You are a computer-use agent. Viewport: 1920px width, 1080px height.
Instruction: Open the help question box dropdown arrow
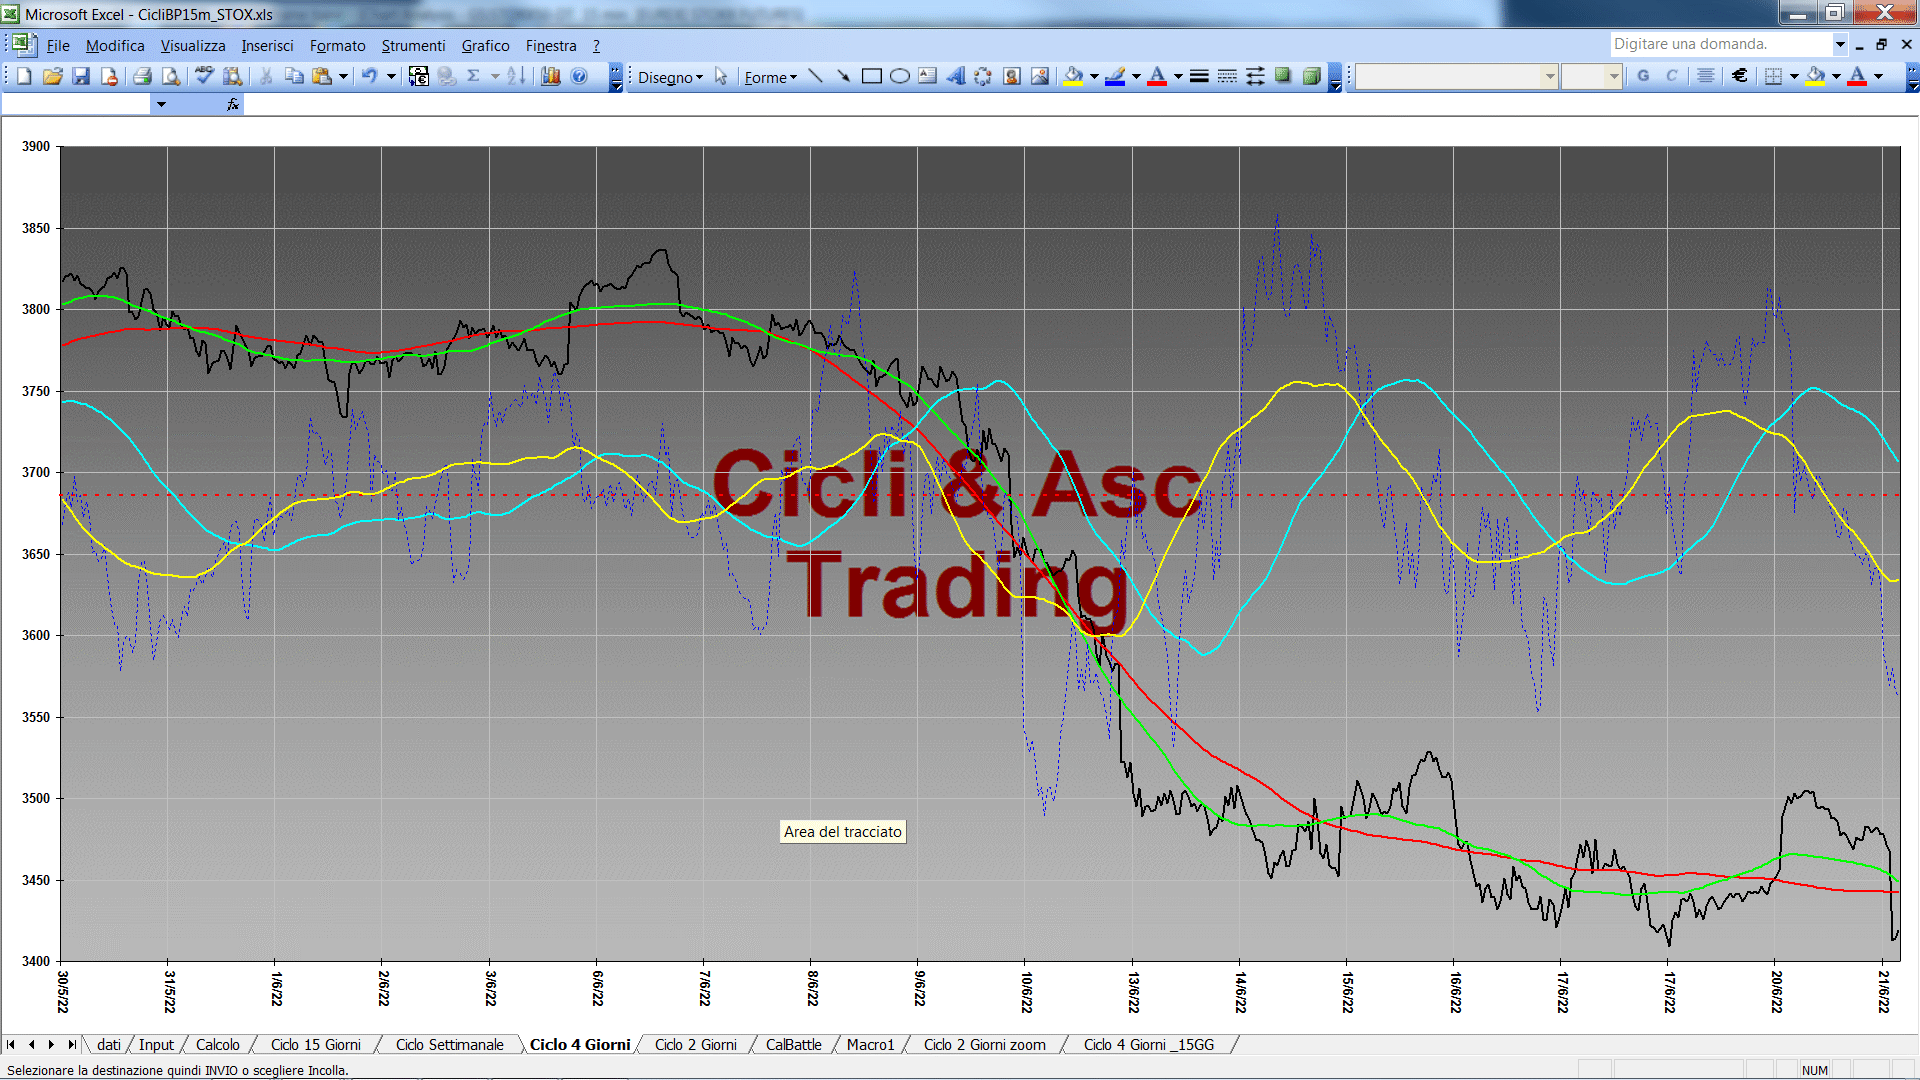pyautogui.click(x=1840, y=44)
